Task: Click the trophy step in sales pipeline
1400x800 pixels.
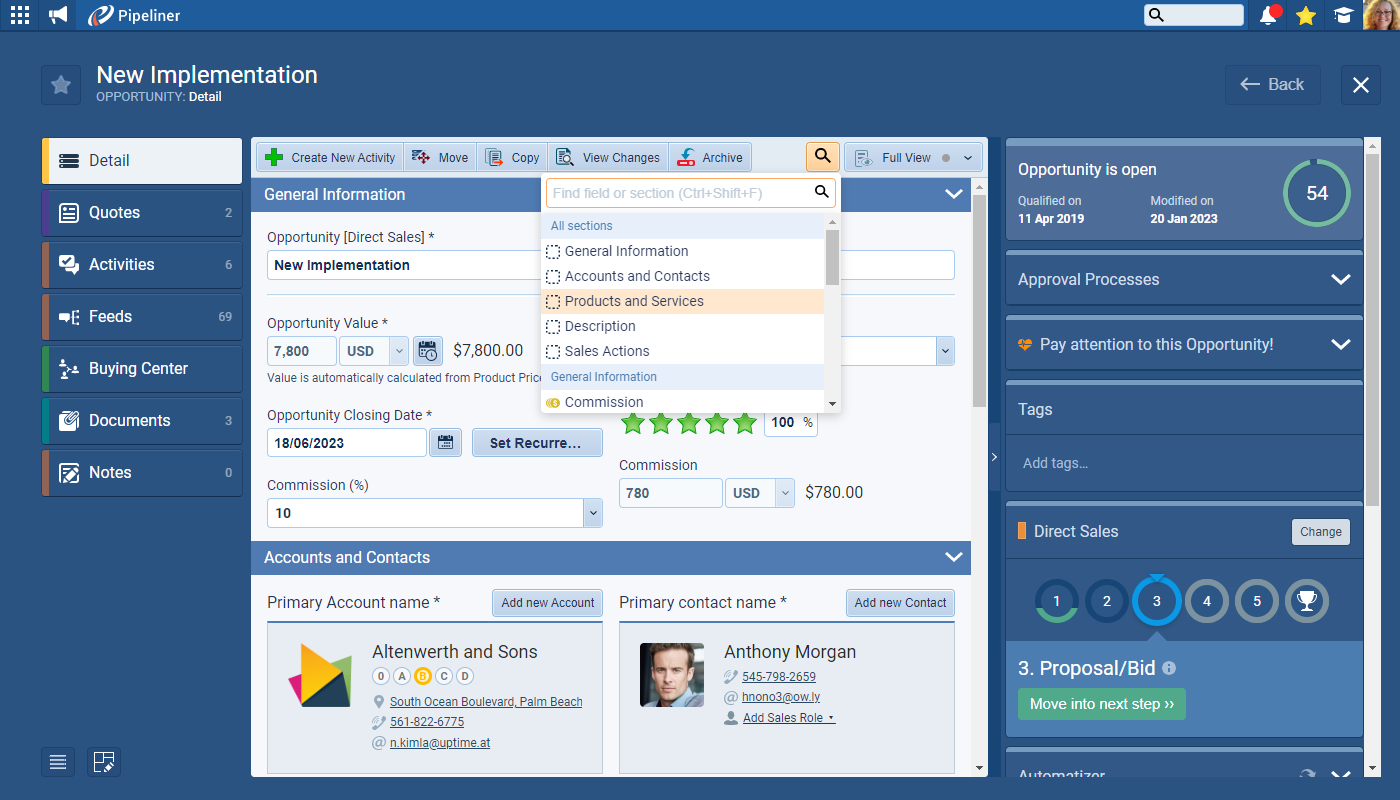Action: click(x=1306, y=601)
